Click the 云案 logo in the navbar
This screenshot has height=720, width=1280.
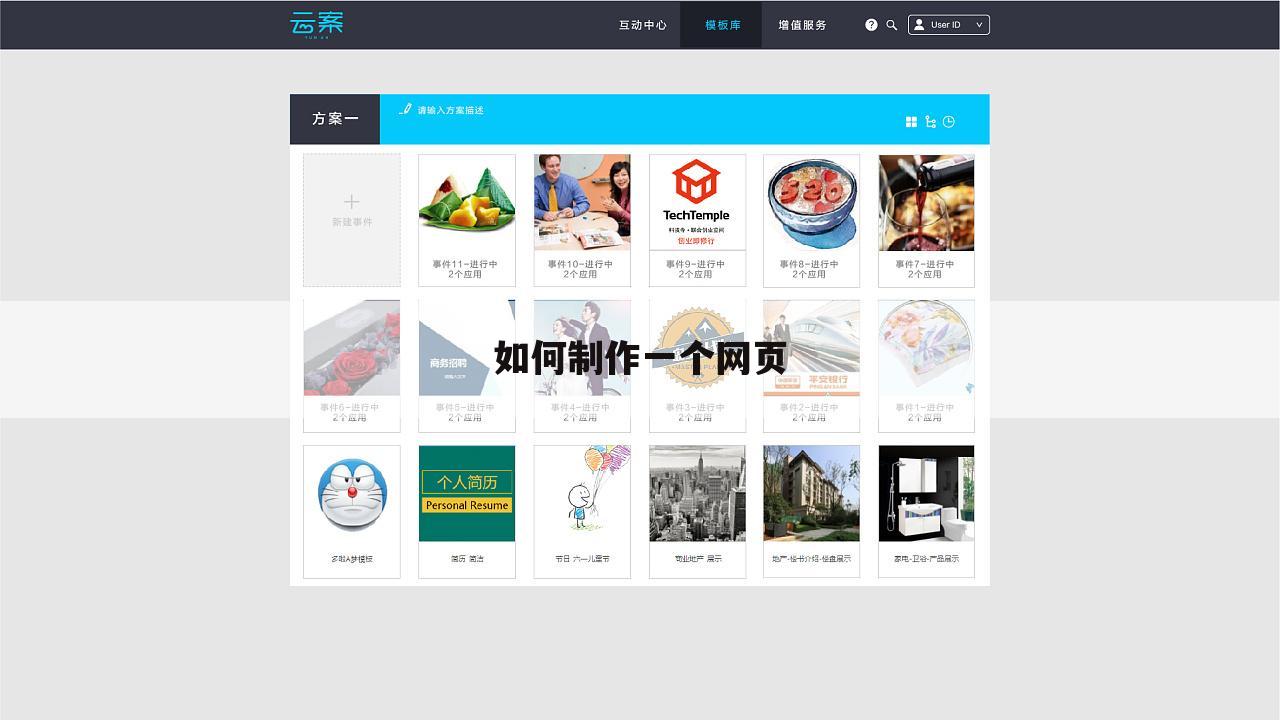click(x=317, y=24)
